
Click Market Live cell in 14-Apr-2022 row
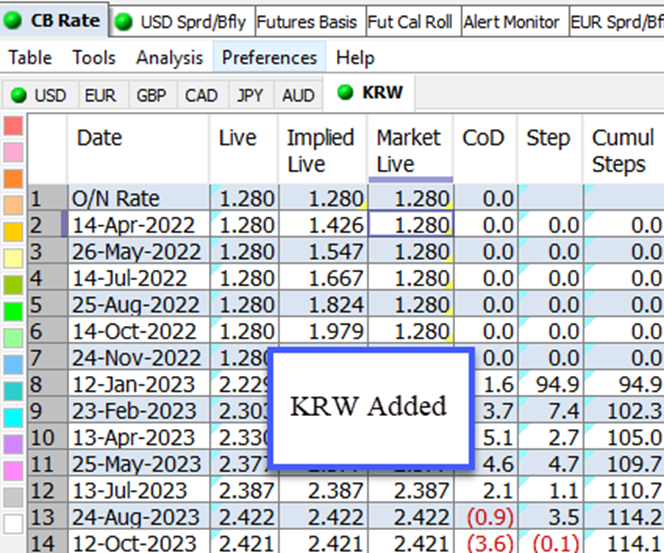(411, 225)
